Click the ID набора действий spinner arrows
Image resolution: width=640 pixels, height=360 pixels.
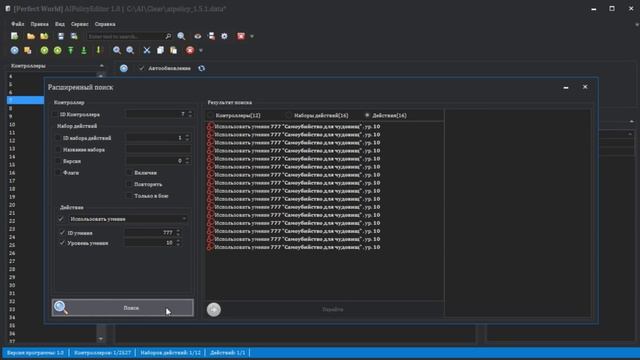187,138
